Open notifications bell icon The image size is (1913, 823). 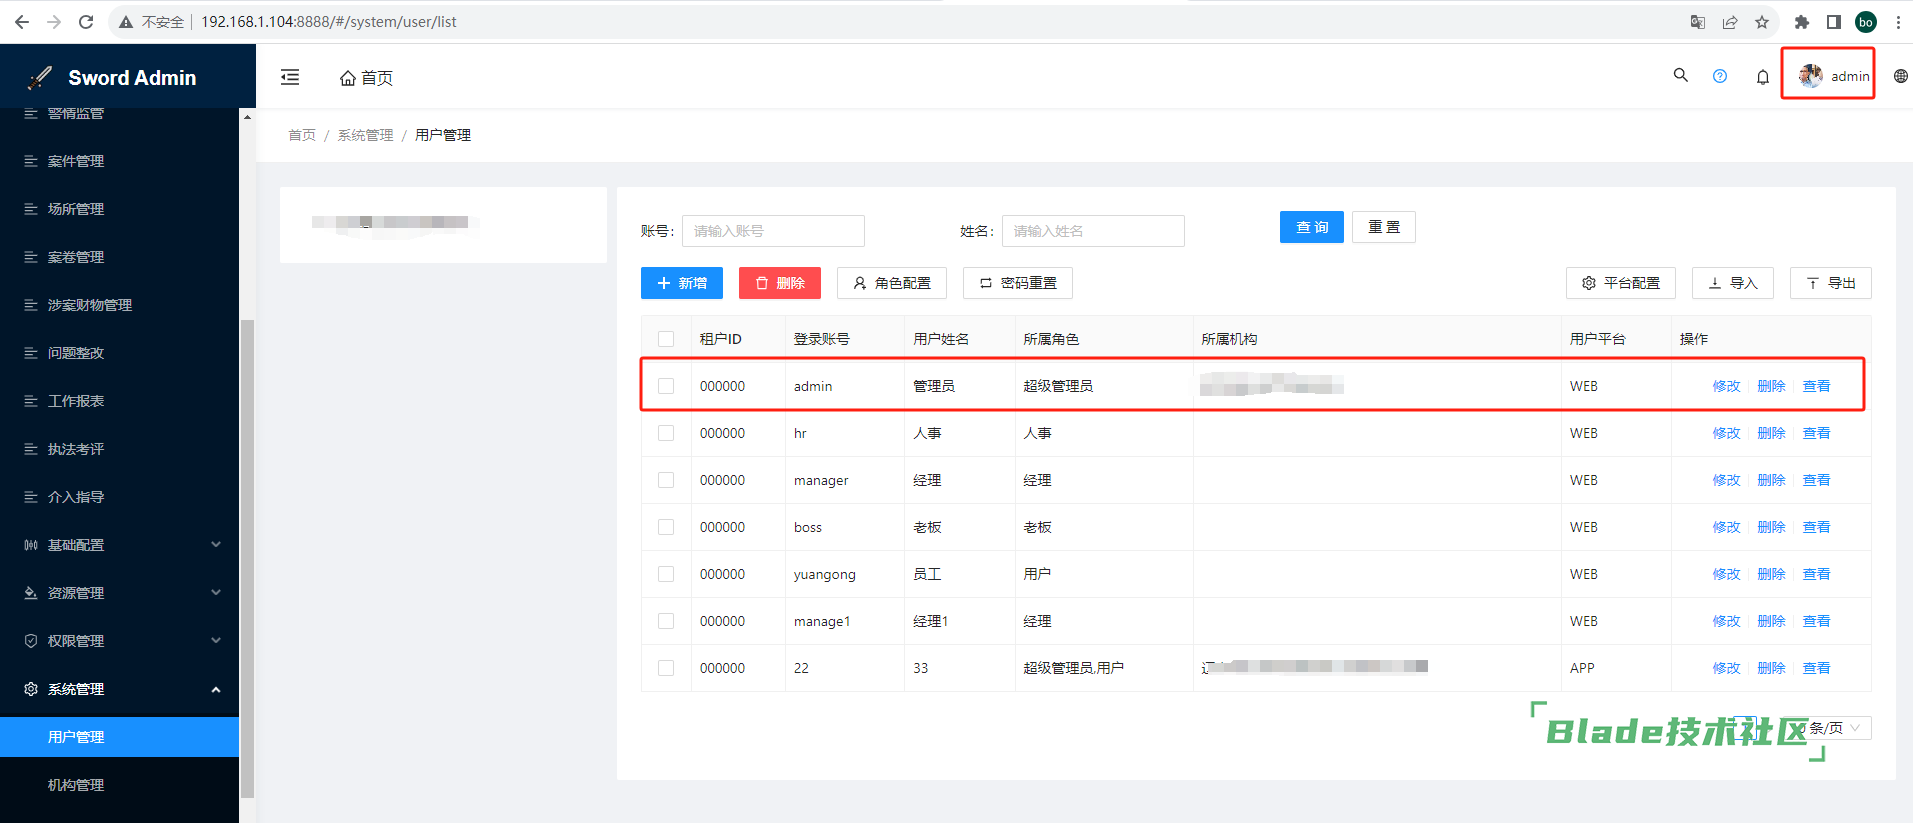pos(1763,77)
